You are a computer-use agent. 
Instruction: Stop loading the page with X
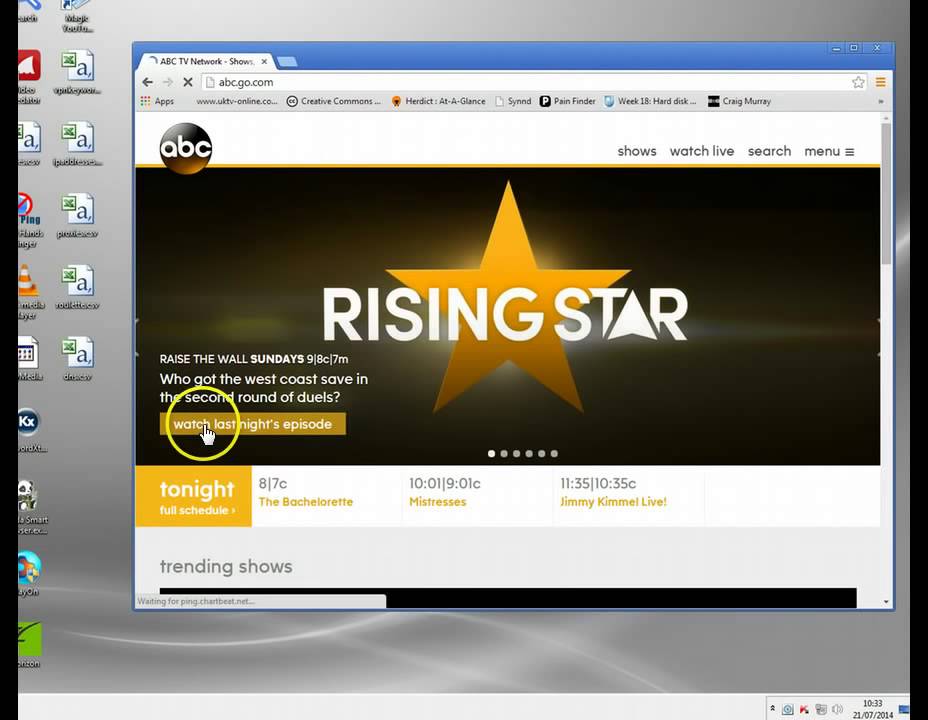pos(188,82)
